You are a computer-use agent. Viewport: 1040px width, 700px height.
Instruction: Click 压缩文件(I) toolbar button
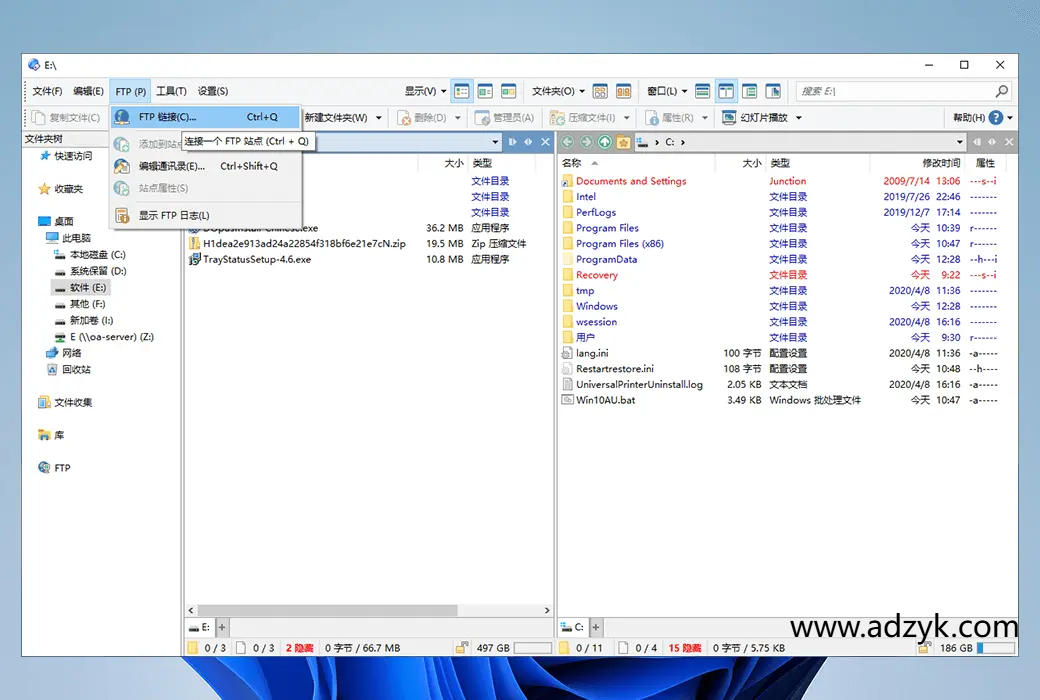click(x=583, y=117)
